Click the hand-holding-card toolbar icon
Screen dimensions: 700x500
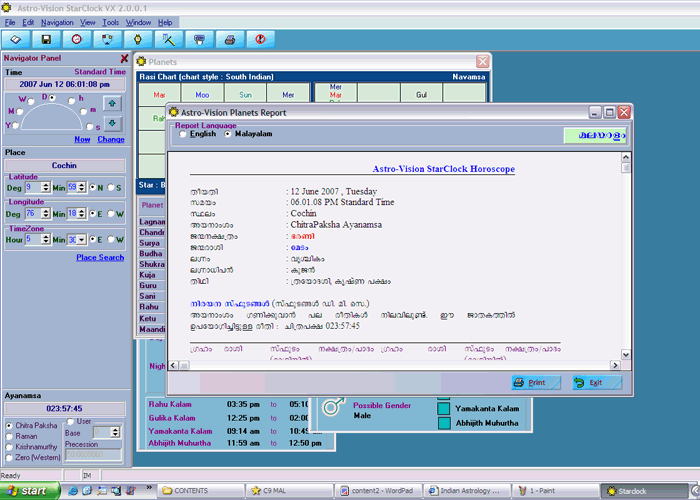(x=199, y=40)
